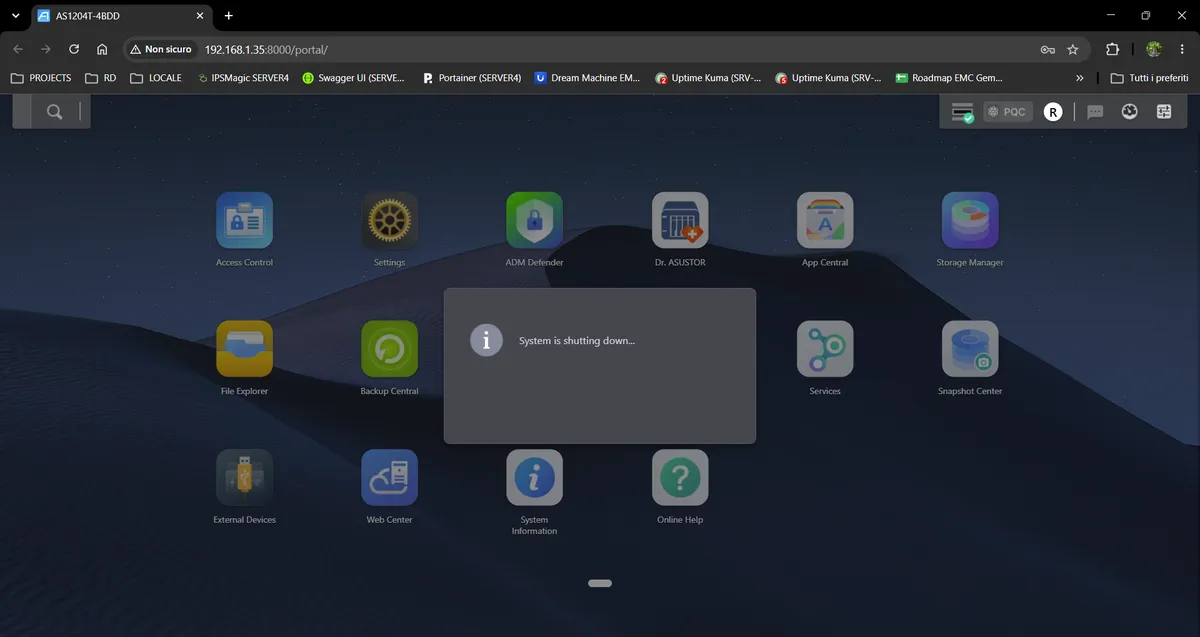The width and height of the screenshot is (1200, 637).
Task: Click the PQC status indicator
Action: coord(1008,112)
